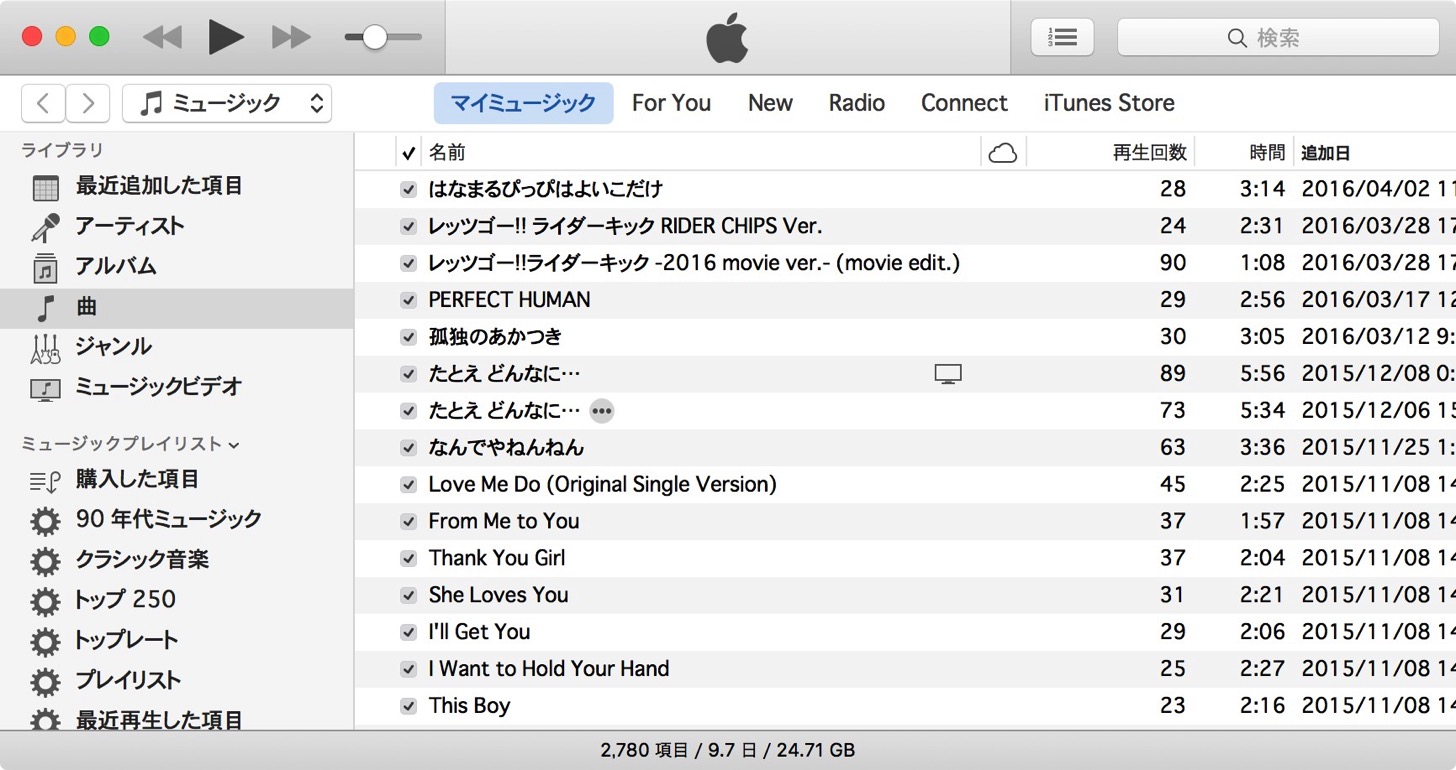
Task: Sort by 再生回数 column header
Action: click(1110, 153)
